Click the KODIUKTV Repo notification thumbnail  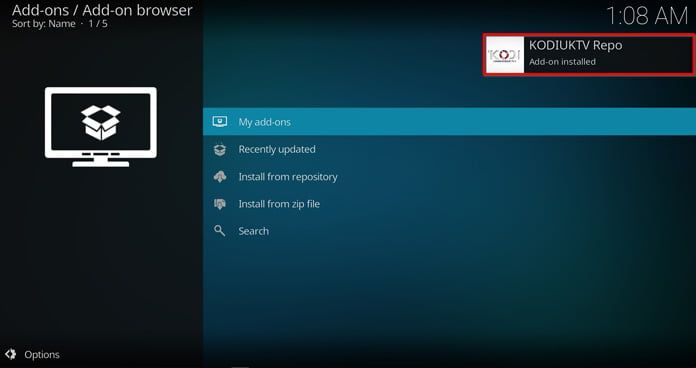[505, 55]
